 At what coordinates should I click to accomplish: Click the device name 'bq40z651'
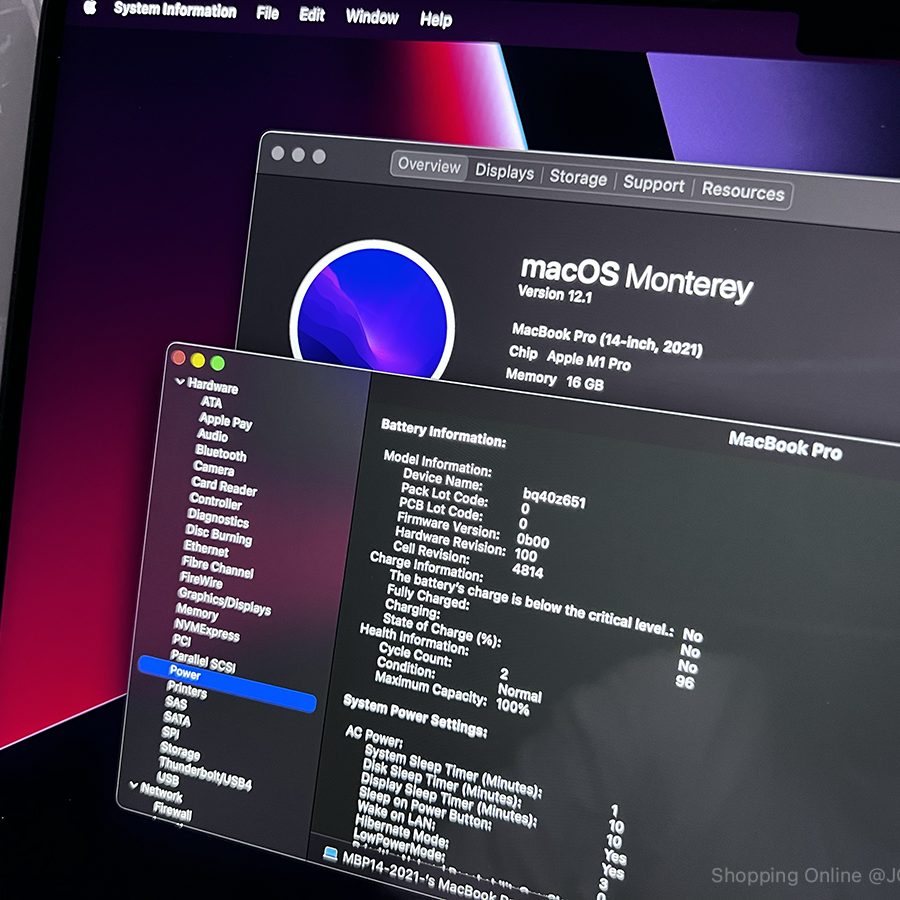[x=554, y=498]
